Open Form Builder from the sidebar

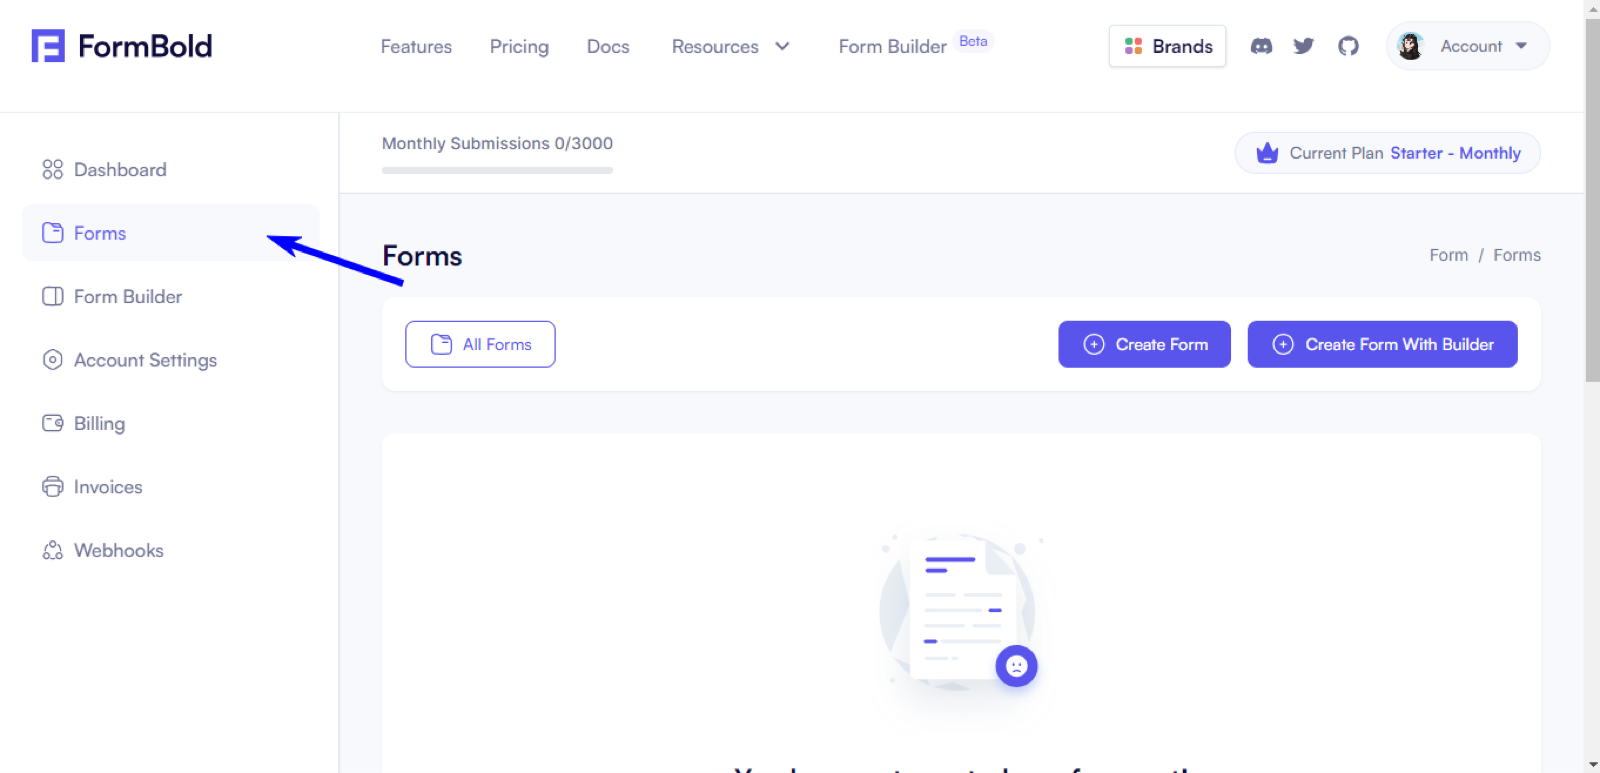coord(171,297)
